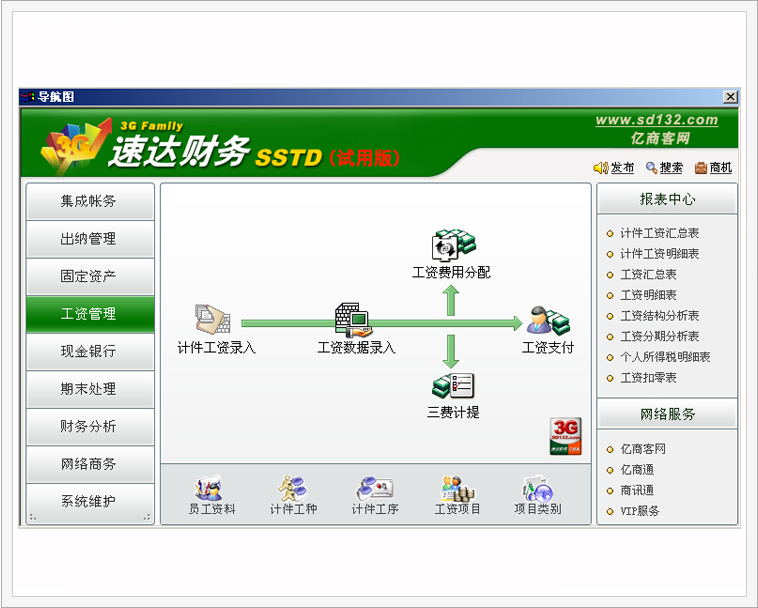Viewport: 758px width, 608px height.
Task: Click the 三费计提 label
Action: [x=453, y=412]
